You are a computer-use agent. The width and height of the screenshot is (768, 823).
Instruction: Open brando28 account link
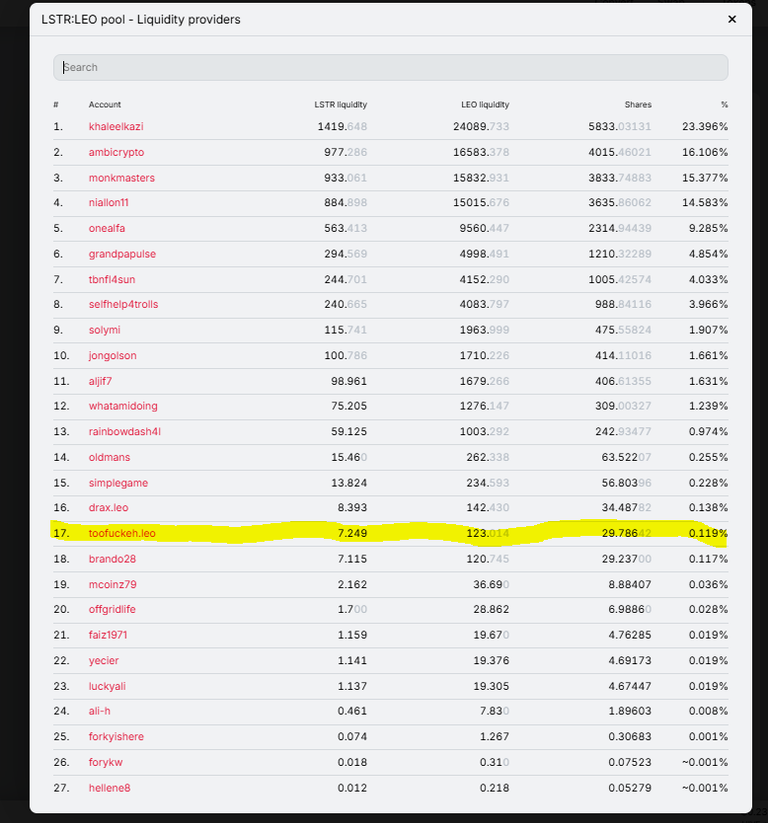[x=112, y=559]
